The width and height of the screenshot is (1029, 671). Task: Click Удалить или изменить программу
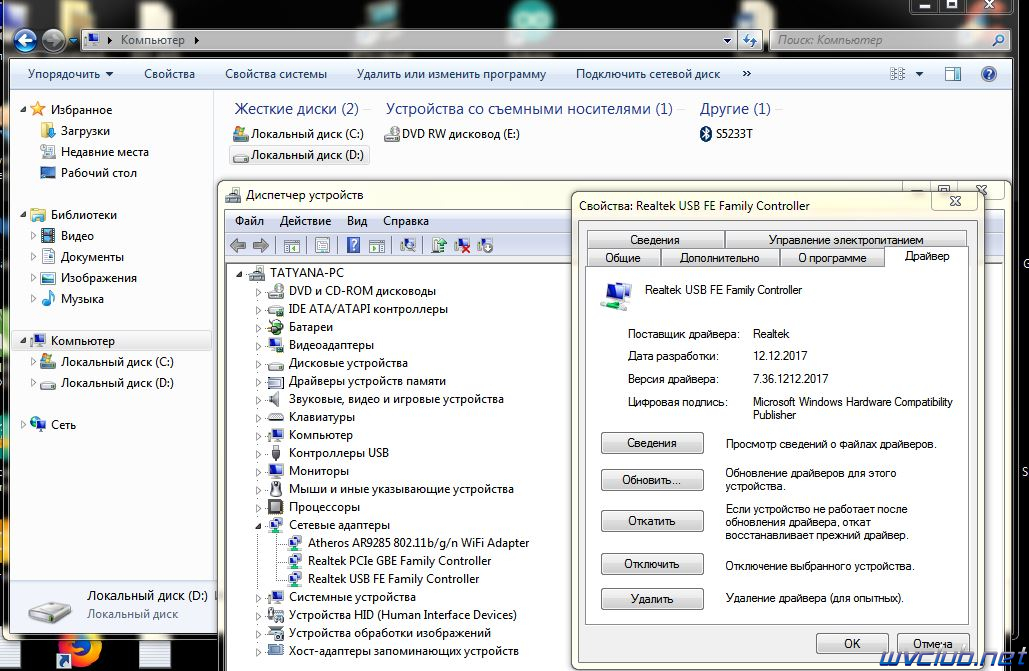coord(451,74)
